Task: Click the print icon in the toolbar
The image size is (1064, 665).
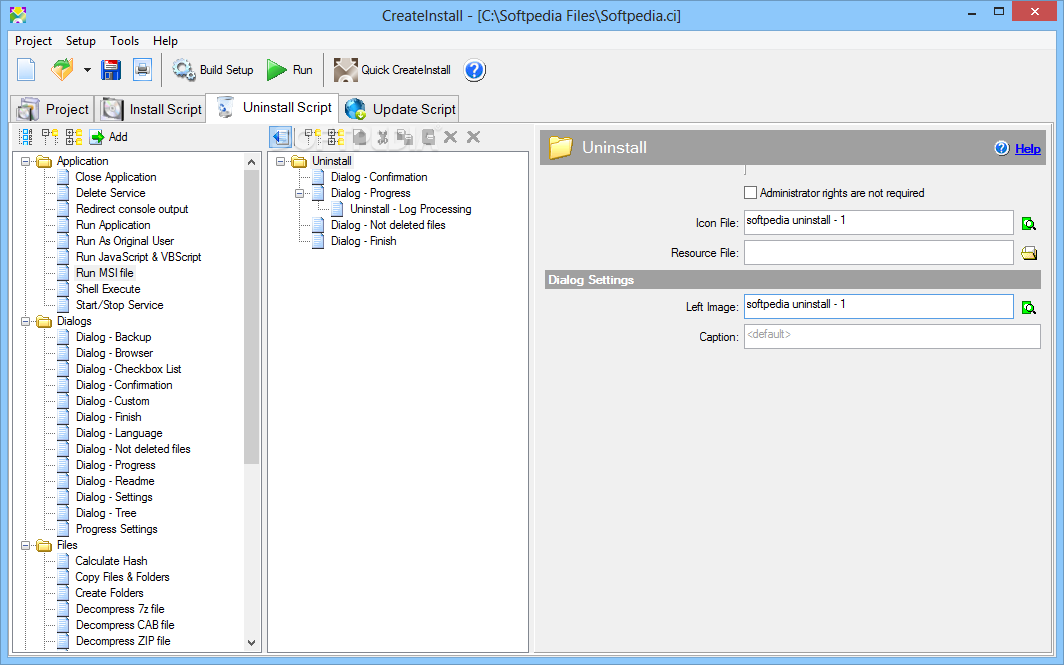Action: (x=142, y=70)
